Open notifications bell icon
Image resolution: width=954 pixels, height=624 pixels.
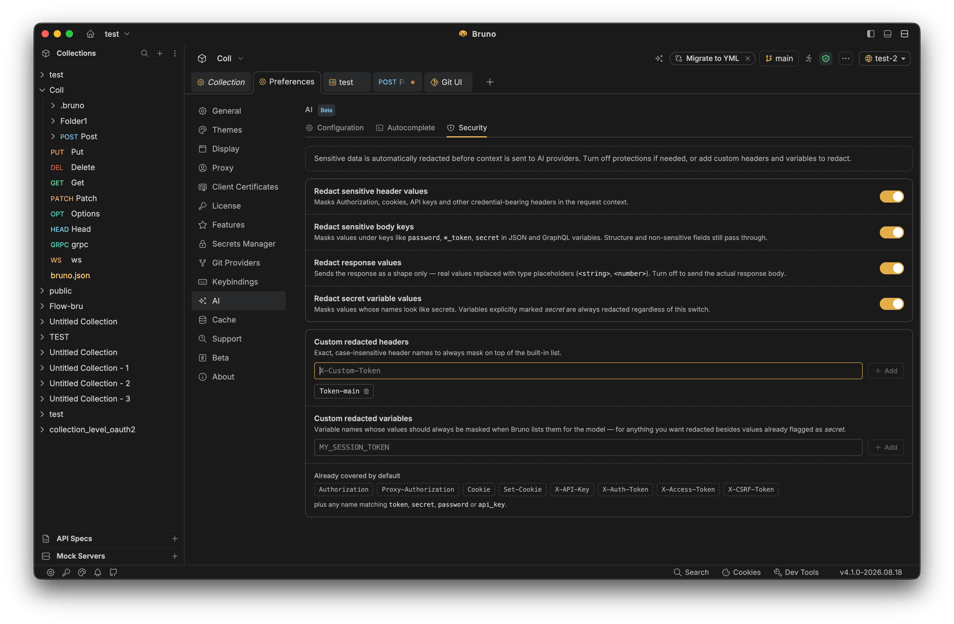(x=97, y=572)
